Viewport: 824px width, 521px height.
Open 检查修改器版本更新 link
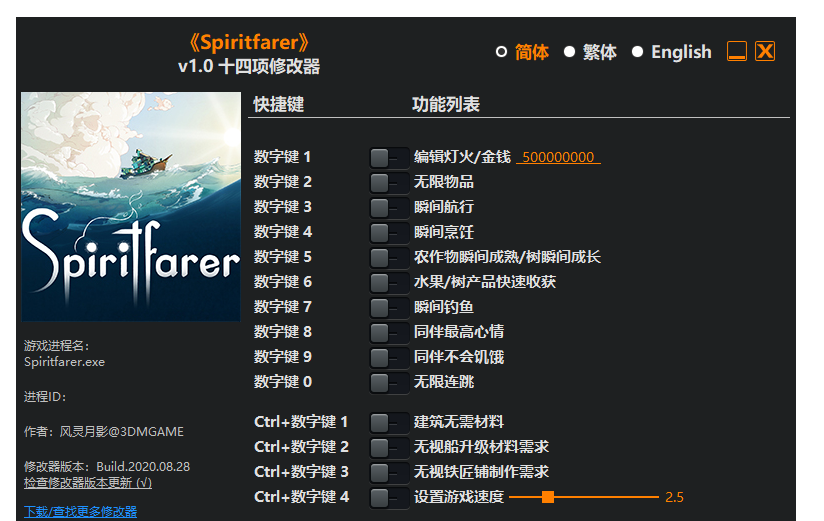(x=88, y=483)
